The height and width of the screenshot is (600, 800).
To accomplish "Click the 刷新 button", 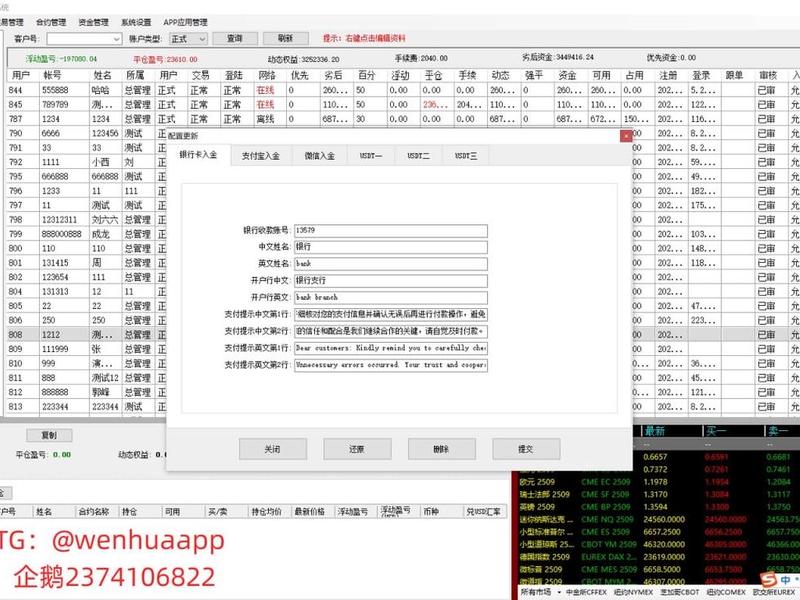I will click(x=286, y=38).
